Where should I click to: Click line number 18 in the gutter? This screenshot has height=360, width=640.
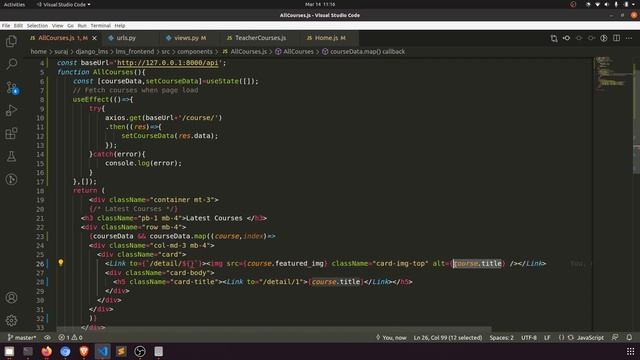(40, 191)
